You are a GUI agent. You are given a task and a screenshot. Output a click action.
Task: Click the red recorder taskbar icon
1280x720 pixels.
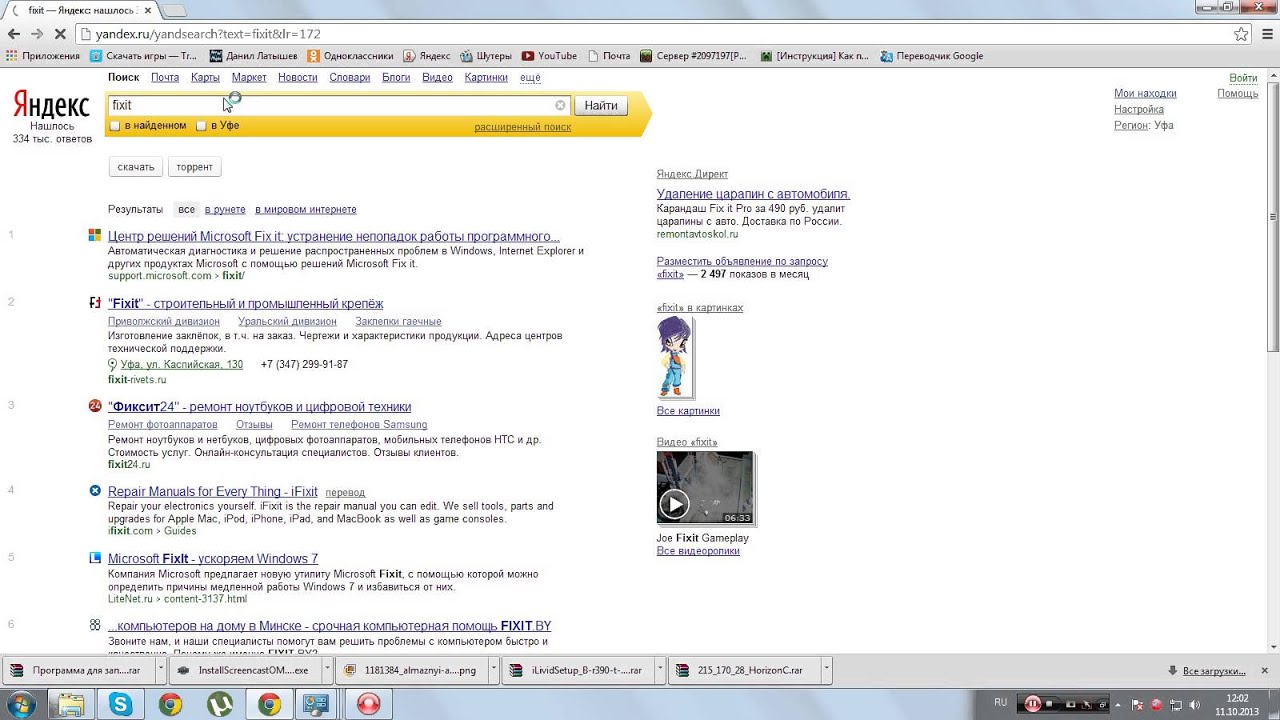(369, 704)
